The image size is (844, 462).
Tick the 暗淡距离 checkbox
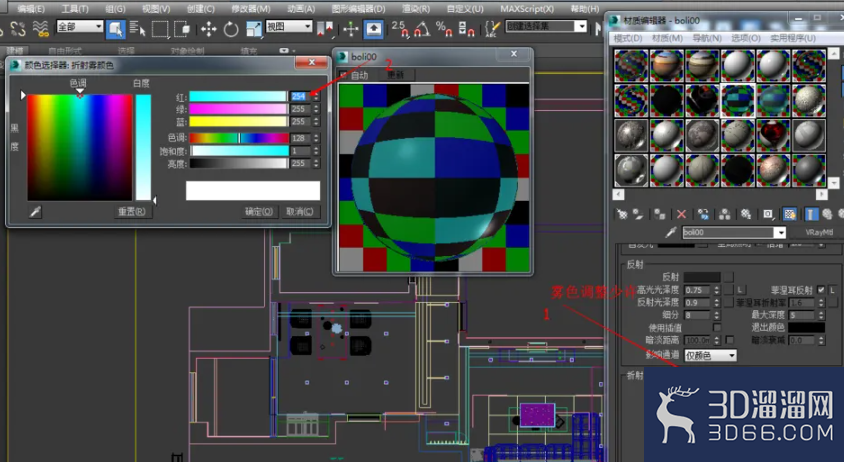point(729,340)
